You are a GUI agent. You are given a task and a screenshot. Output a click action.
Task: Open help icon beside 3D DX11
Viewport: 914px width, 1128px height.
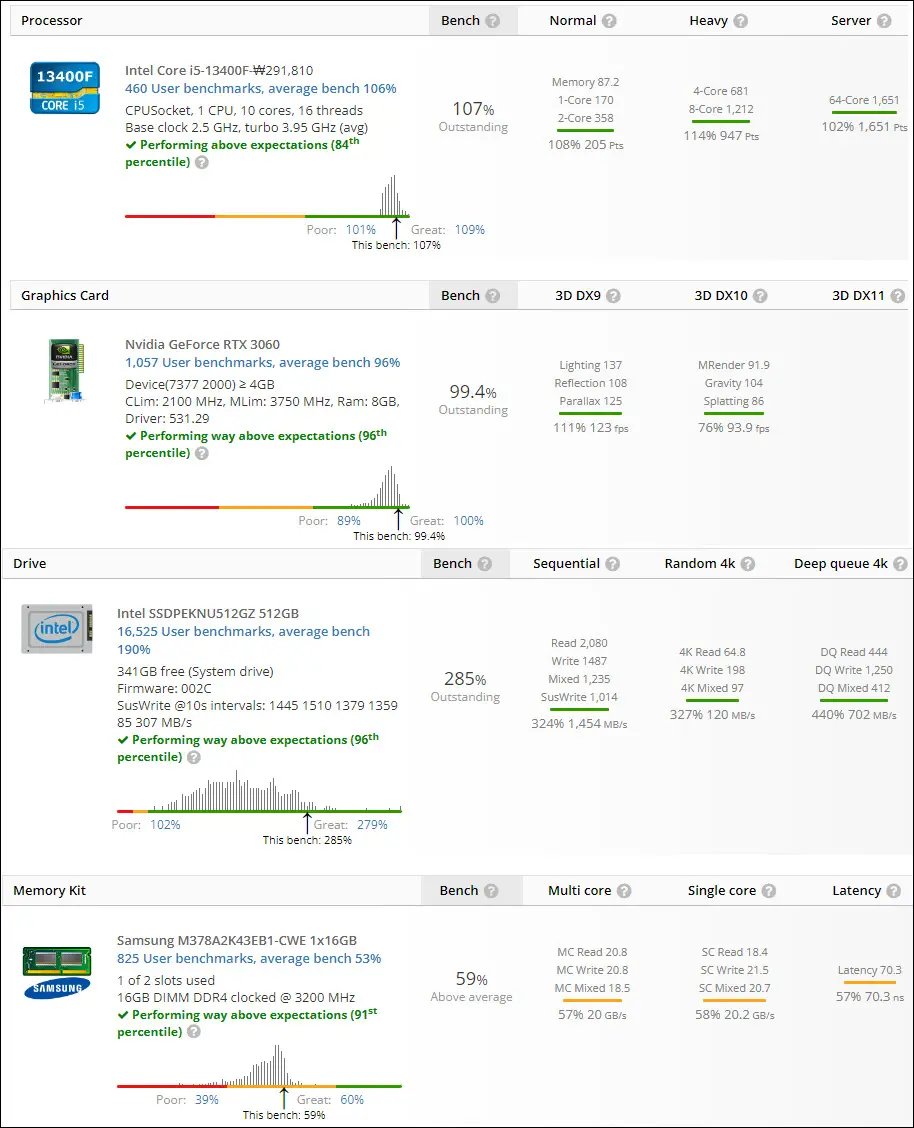pos(897,296)
